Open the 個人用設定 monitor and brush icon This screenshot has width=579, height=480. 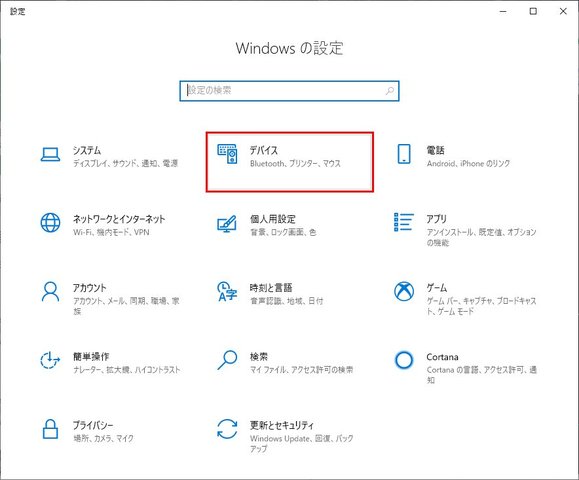click(x=227, y=224)
